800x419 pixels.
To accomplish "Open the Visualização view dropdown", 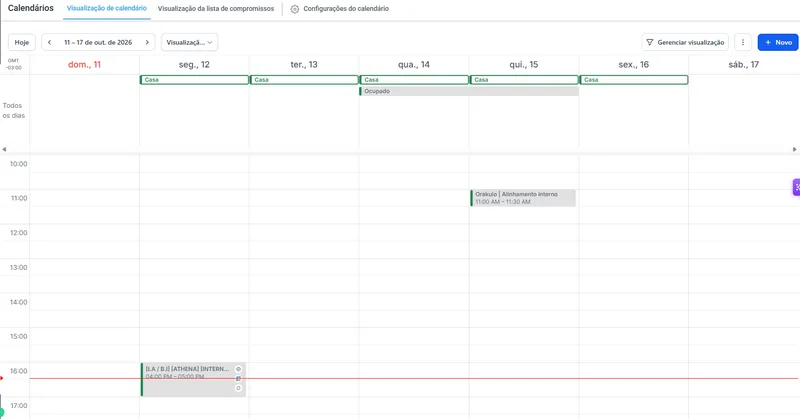I will pyautogui.click(x=189, y=42).
